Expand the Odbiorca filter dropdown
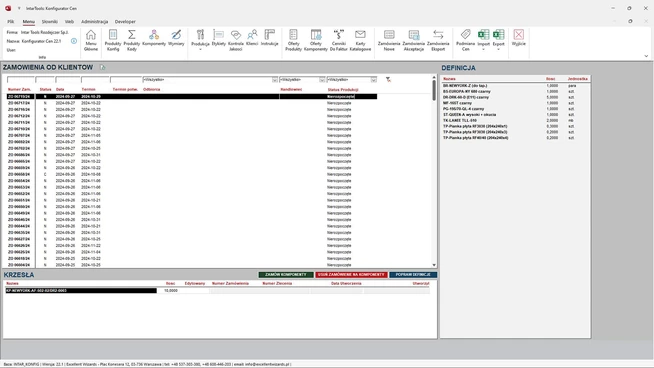Image resolution: width=654 pixels, height=368 pixels. coord(274,79)
